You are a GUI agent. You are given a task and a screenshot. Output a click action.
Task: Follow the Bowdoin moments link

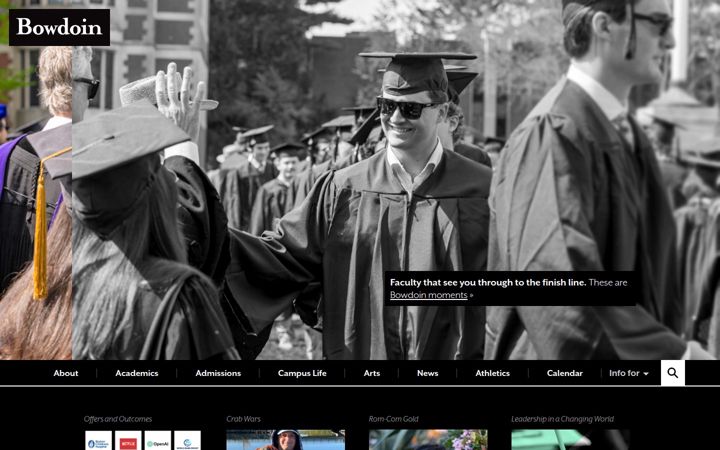(428, 295)
